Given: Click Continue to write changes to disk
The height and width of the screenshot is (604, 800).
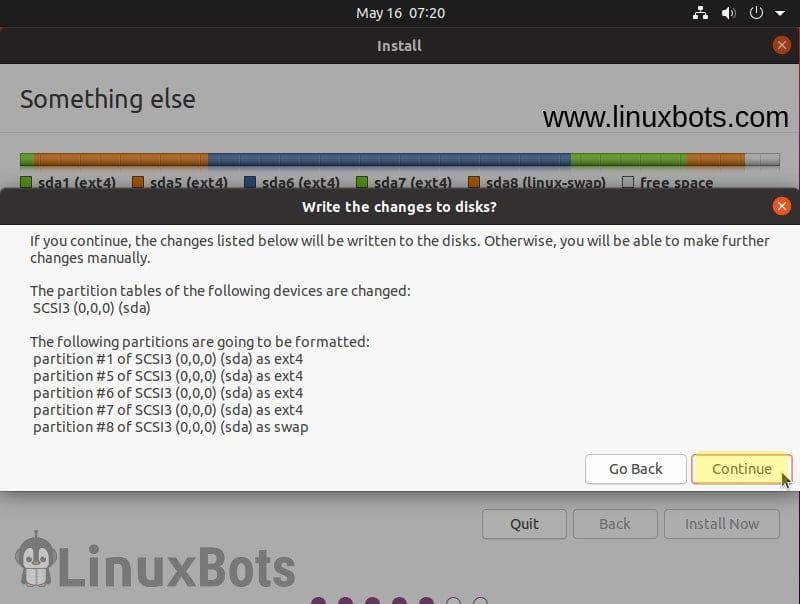Looking at the screenshot, I should coord(742,469).
